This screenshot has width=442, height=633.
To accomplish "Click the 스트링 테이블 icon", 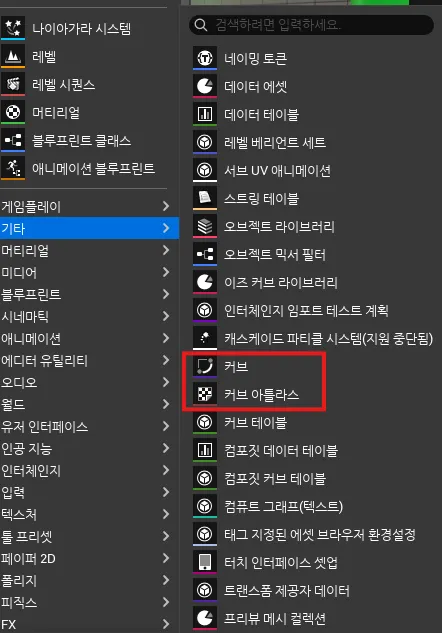I will point(205,198).
